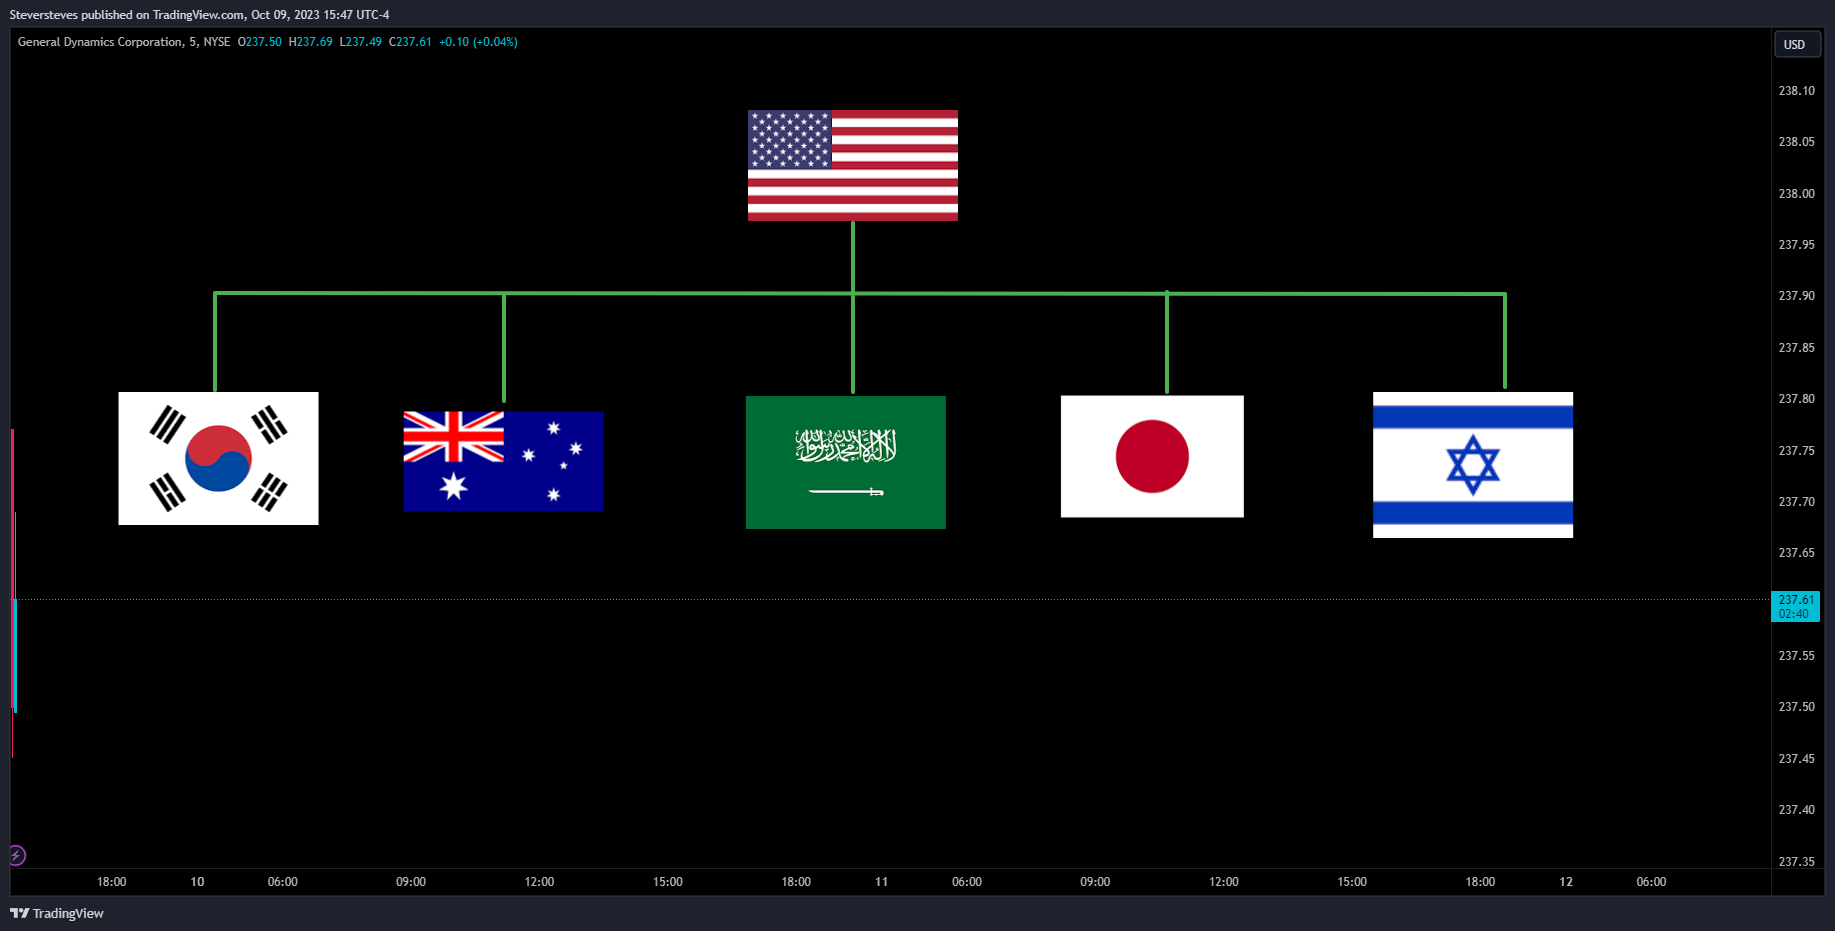Click the TradingView logo
The image size is (1835, 931).
[x=57, y=913]
